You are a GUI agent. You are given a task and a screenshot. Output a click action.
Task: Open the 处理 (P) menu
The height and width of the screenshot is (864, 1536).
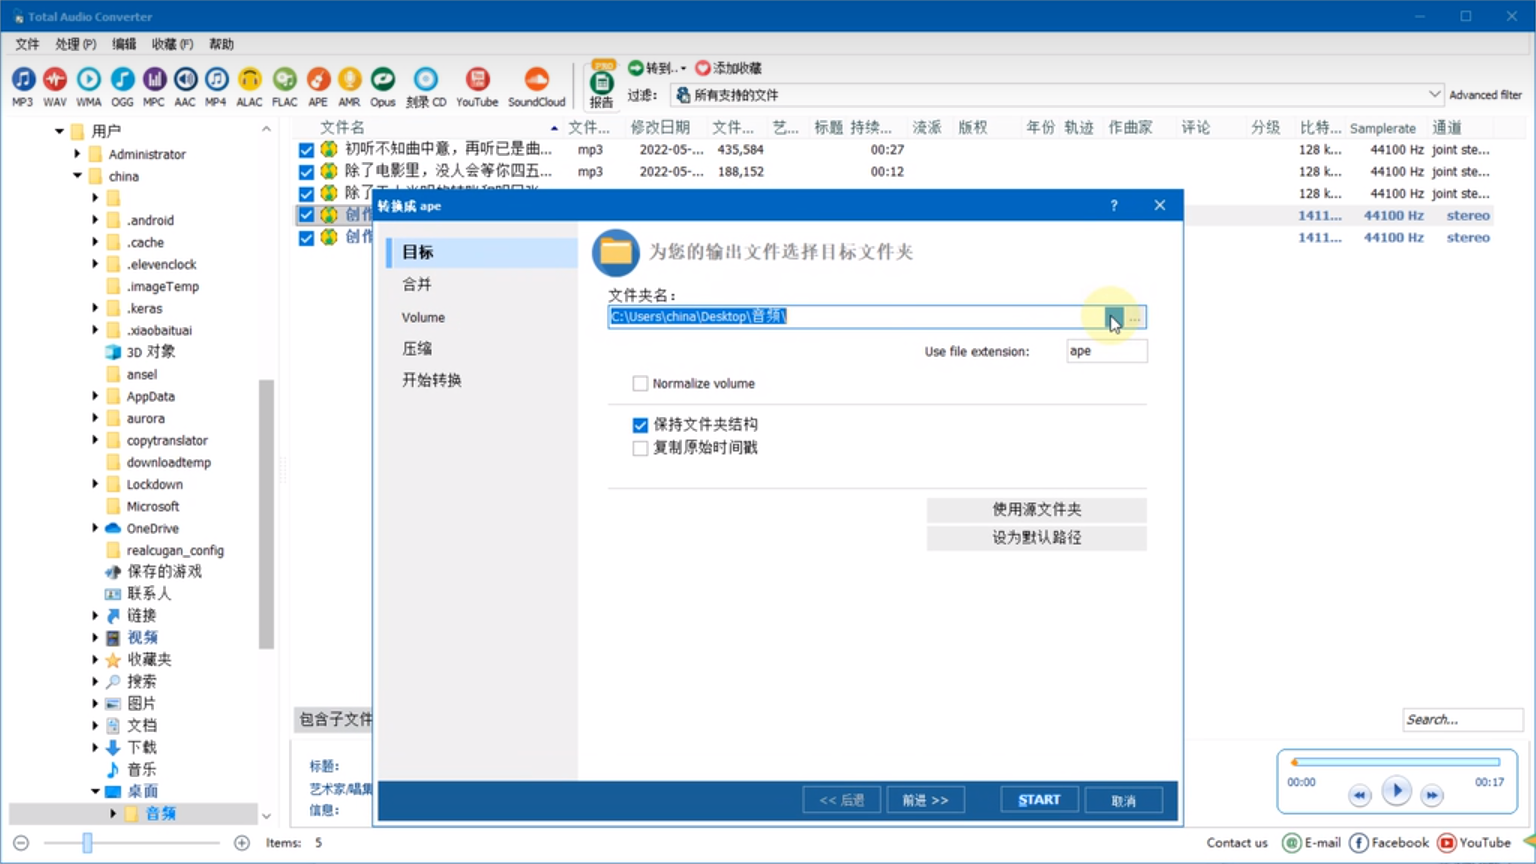click(75, 44)
